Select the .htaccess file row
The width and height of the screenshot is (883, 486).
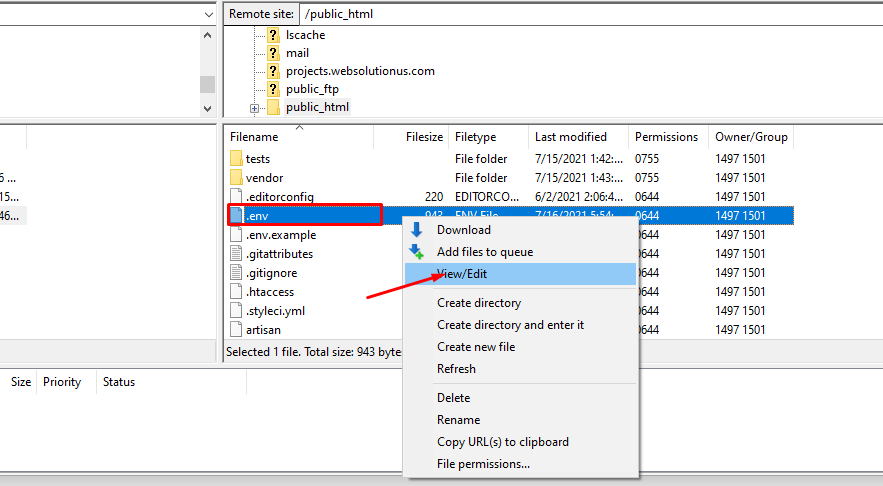coord(271,292)
